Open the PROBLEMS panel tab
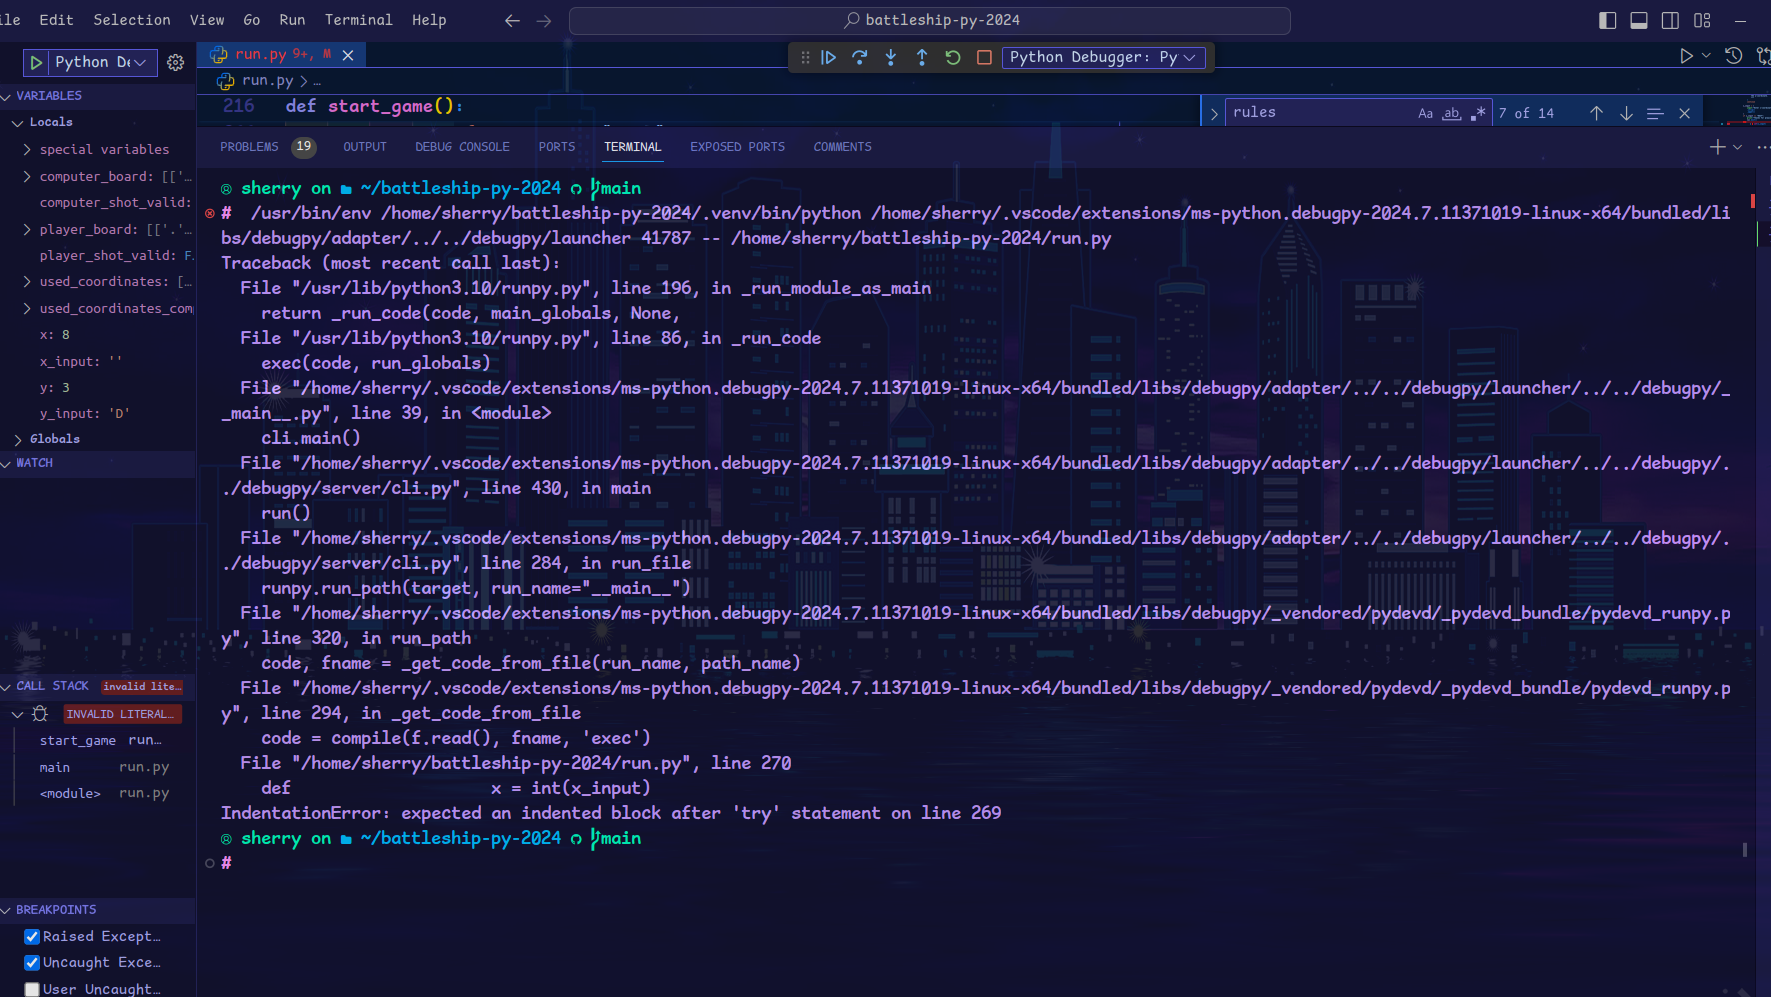 (x=249, y=147)
